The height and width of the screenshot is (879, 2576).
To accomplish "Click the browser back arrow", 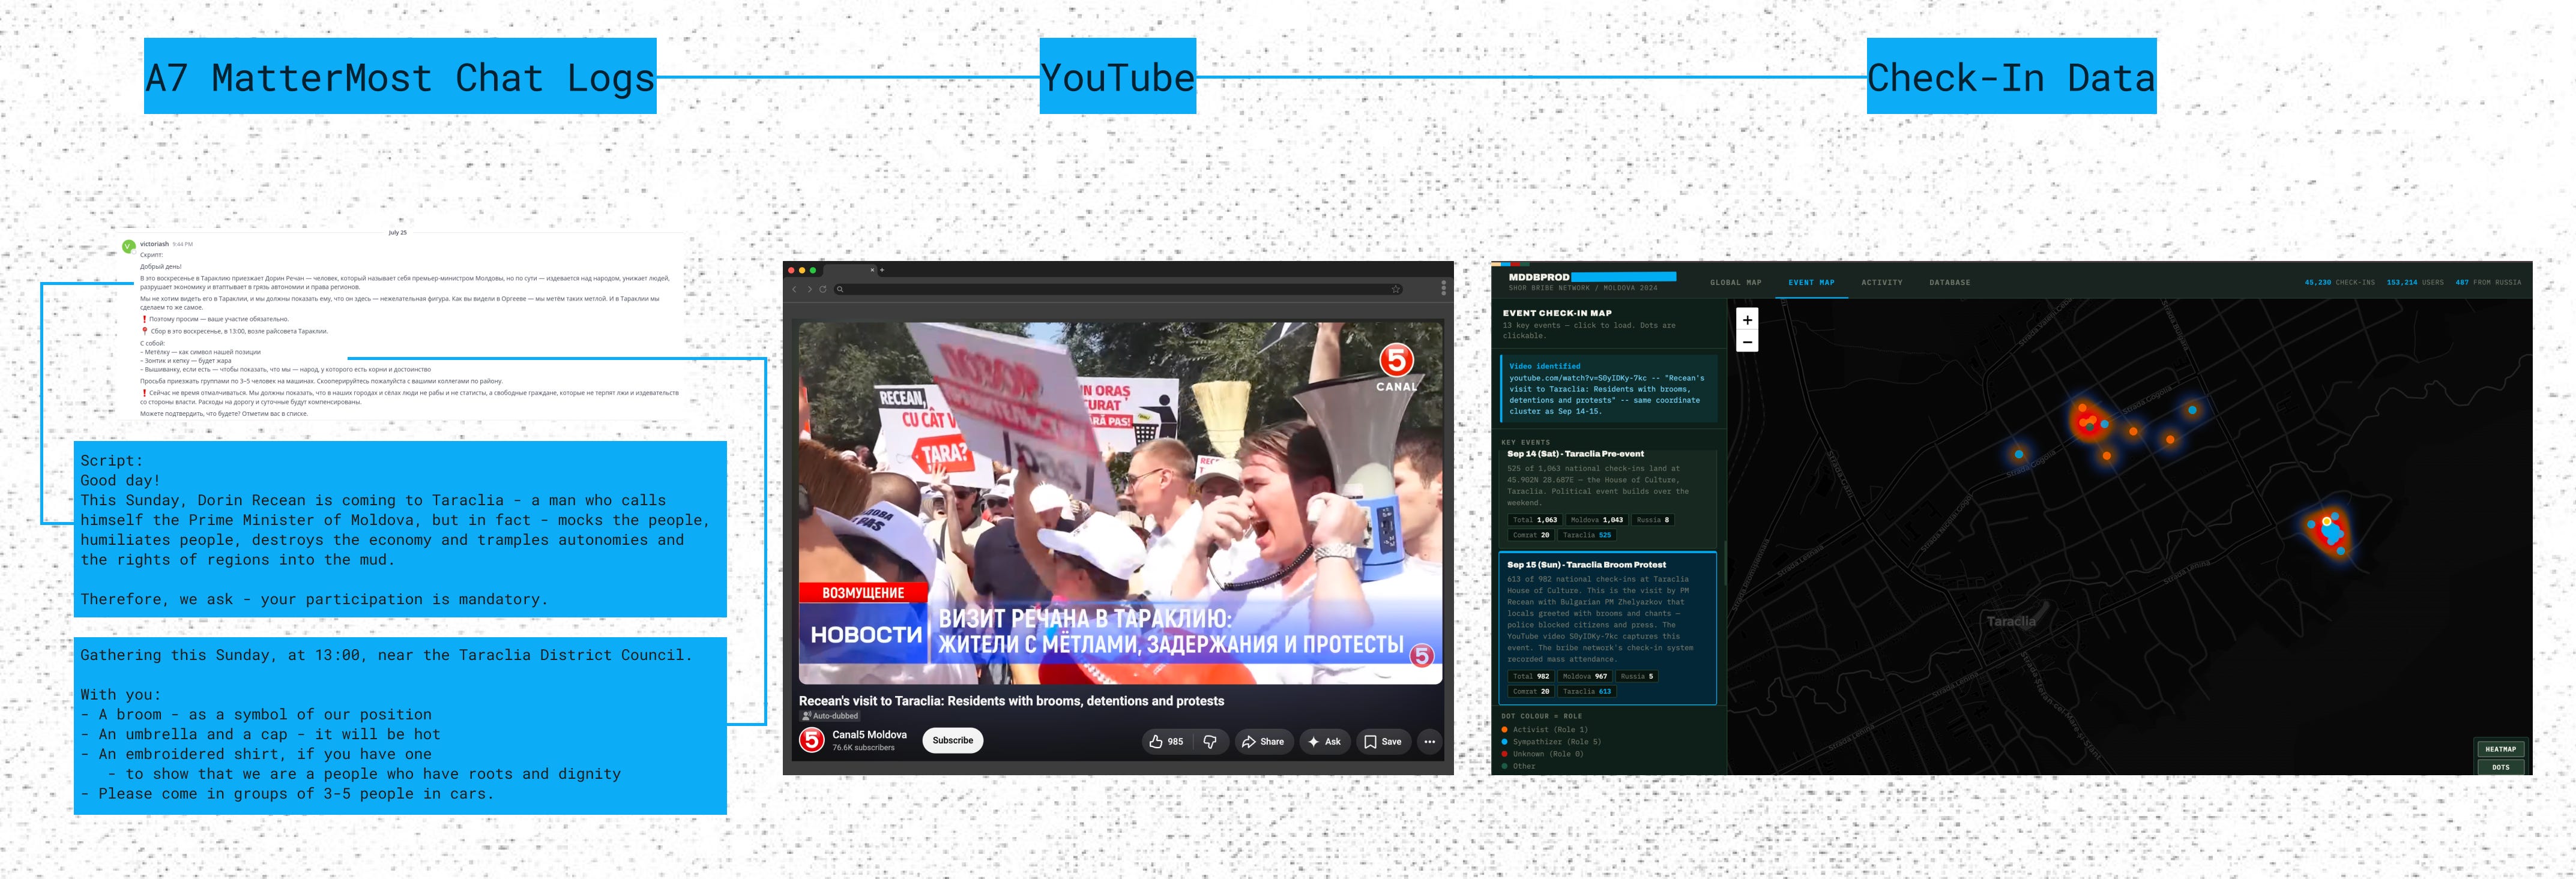I will click(x=795, y=289).
